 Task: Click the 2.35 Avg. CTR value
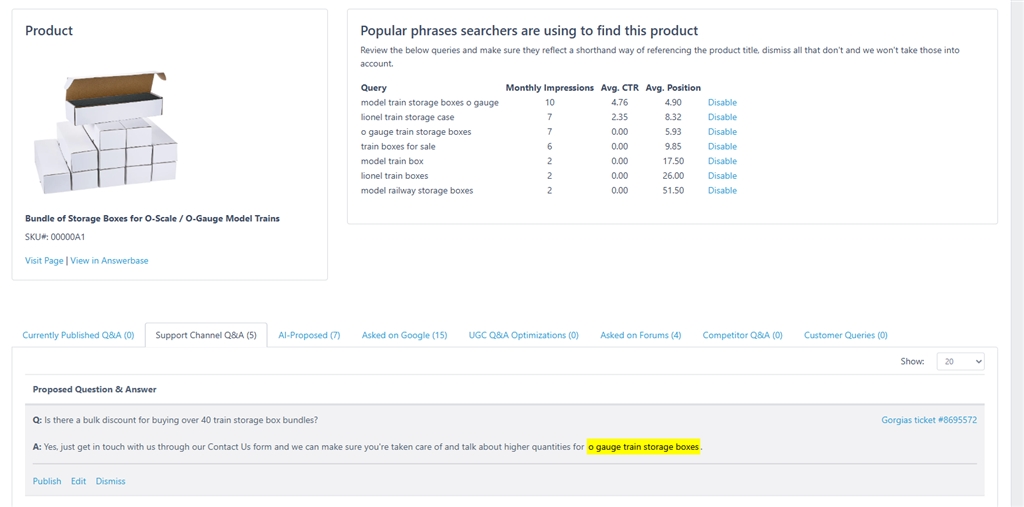point(619,117)
